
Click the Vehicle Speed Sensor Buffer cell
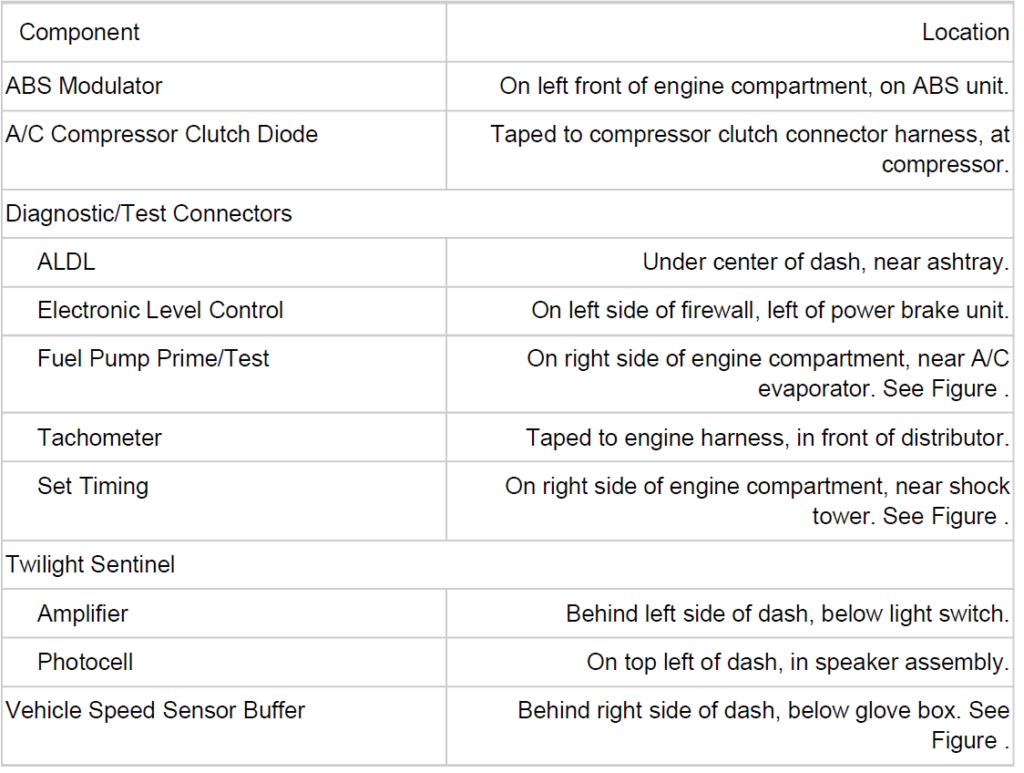155,710
